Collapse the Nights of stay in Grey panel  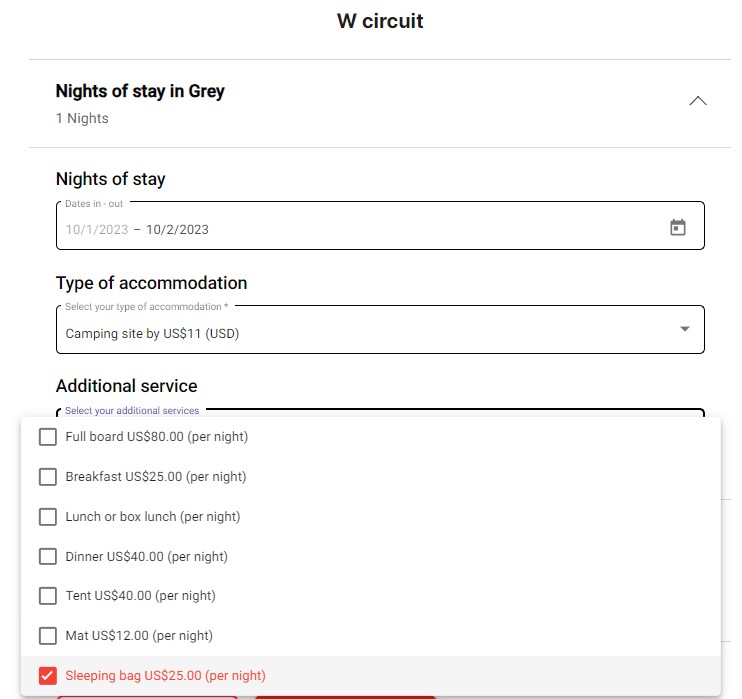pos(698,101)
